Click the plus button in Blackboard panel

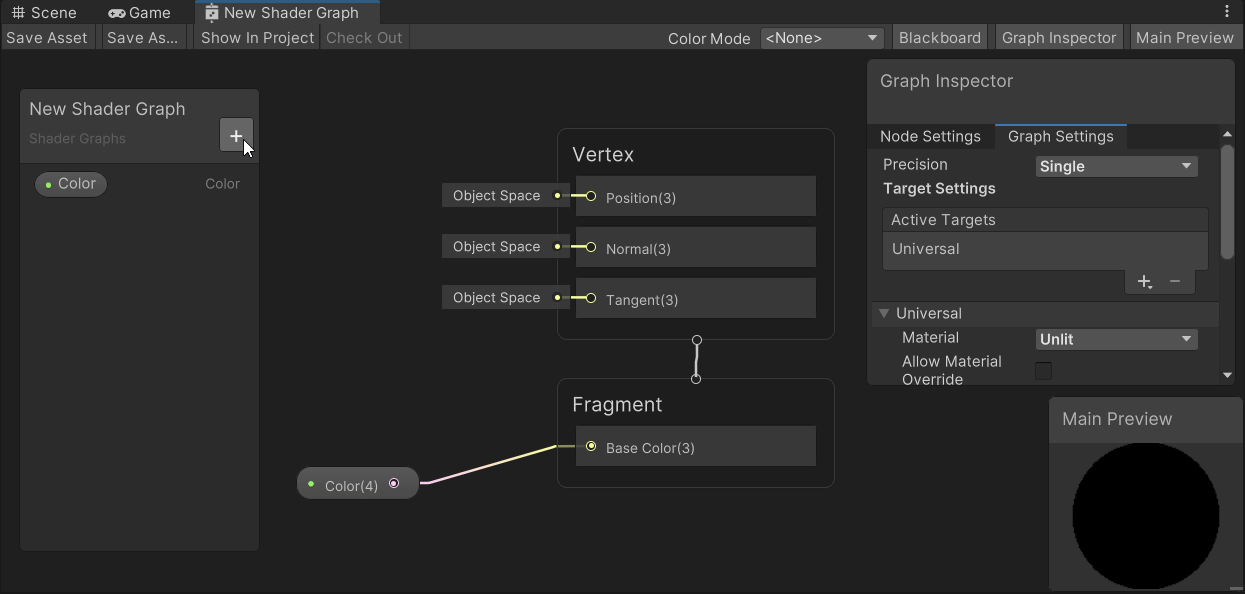[x=236, y=135]
